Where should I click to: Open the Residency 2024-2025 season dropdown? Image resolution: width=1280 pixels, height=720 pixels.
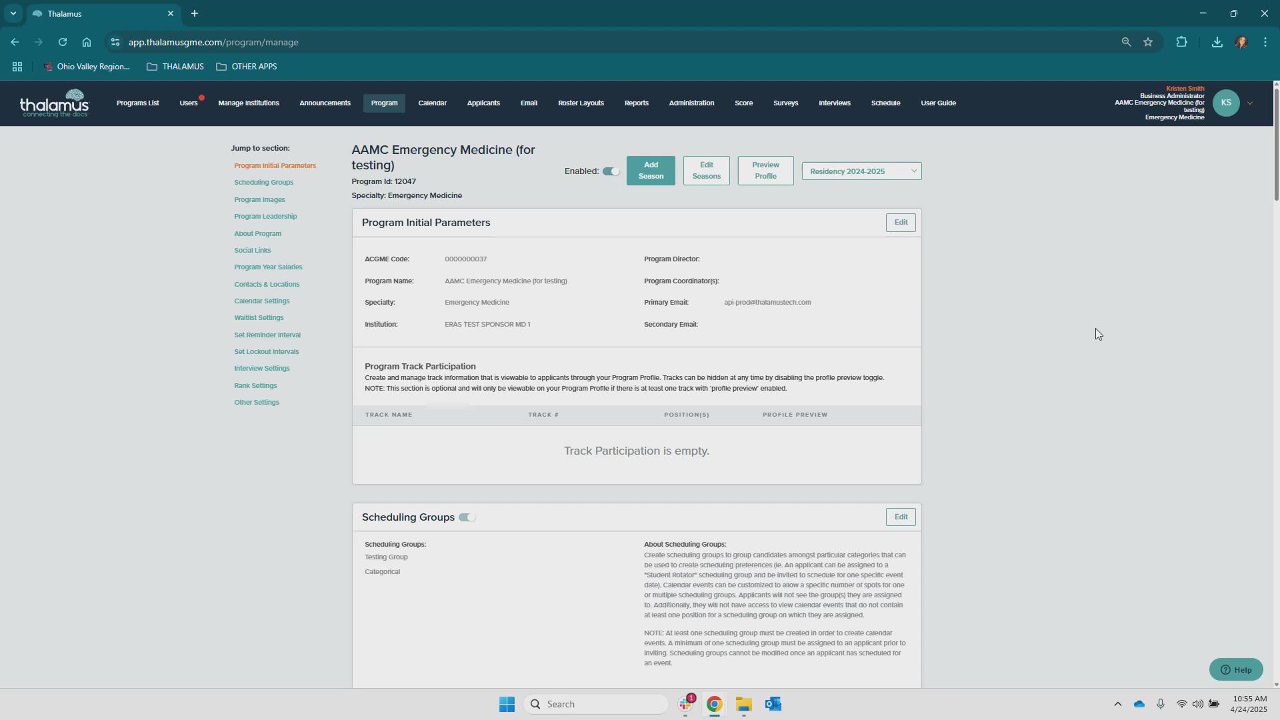coord(861,171)
